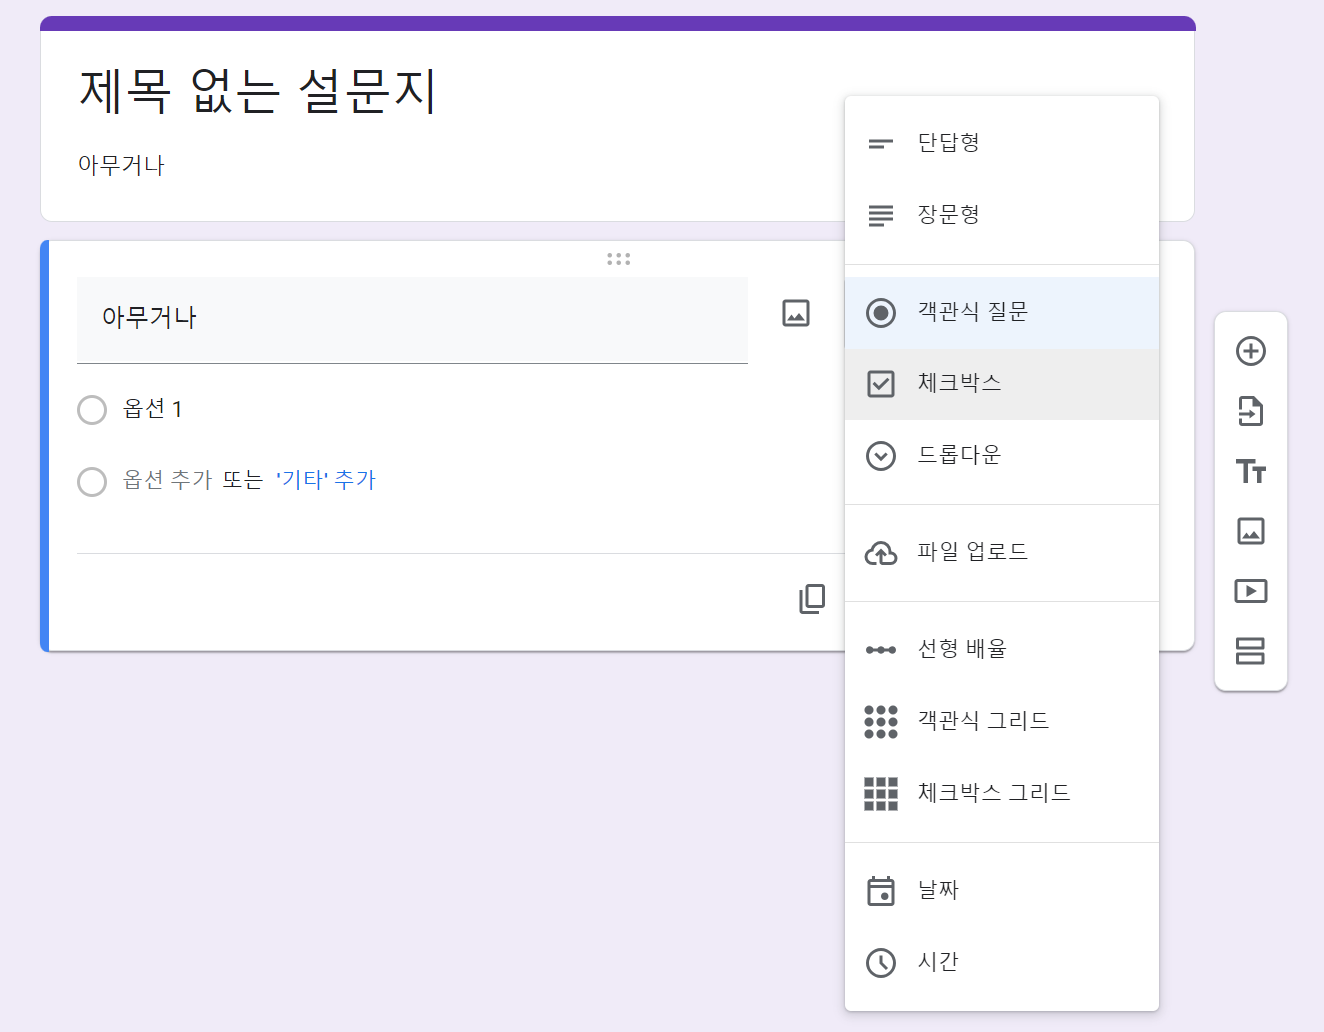Click the duplicate question icon
1324x1032 pixels.
click(812, 599)
